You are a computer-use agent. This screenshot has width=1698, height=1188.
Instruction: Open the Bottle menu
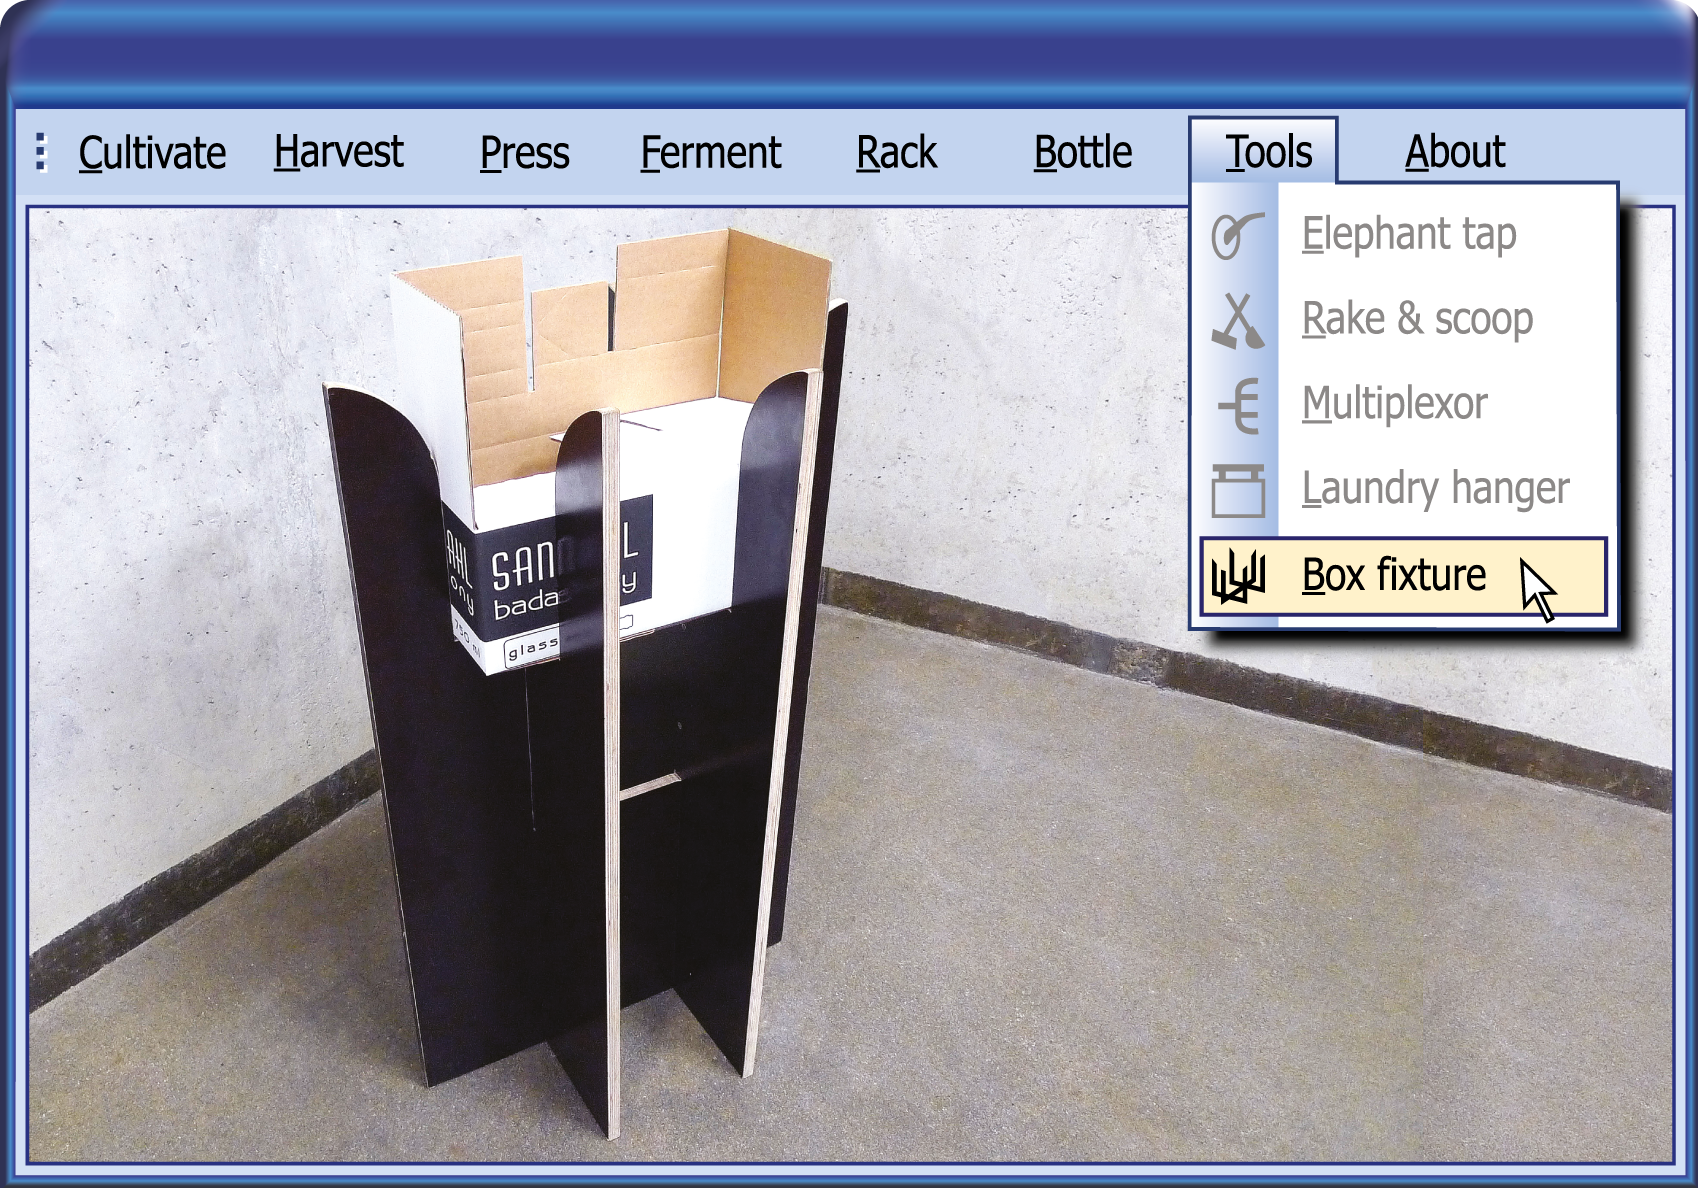pyautogui.click(x=1083, y=153)
